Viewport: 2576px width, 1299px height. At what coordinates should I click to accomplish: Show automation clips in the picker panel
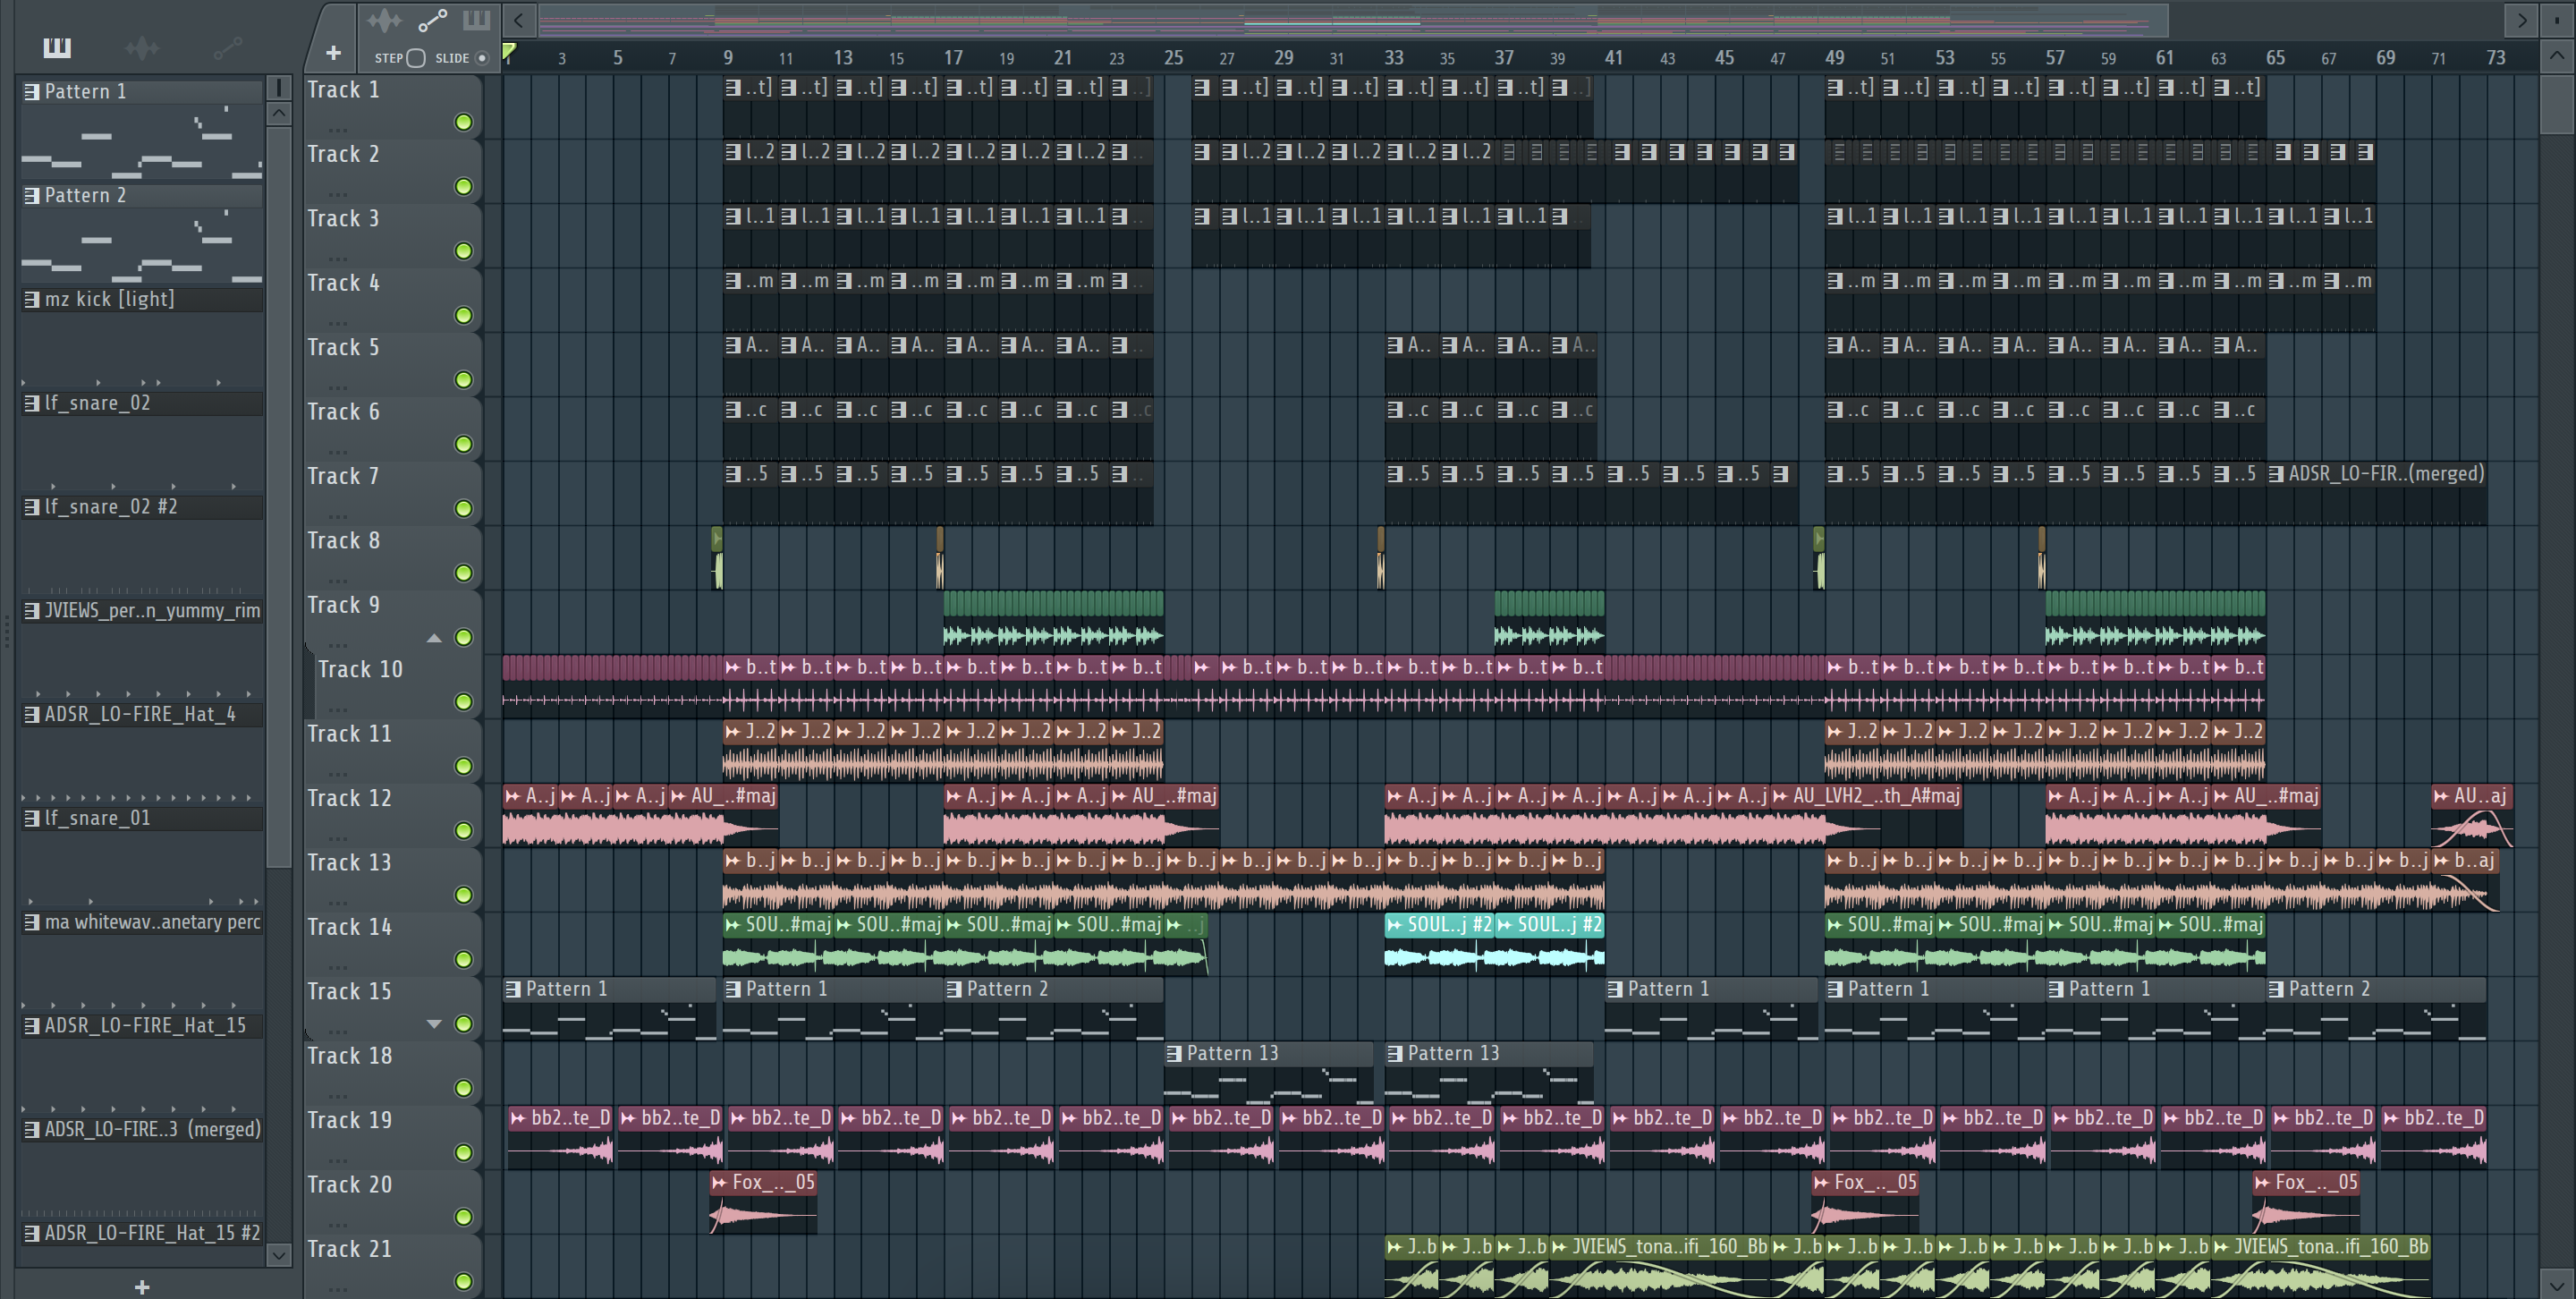pos(228,47)
